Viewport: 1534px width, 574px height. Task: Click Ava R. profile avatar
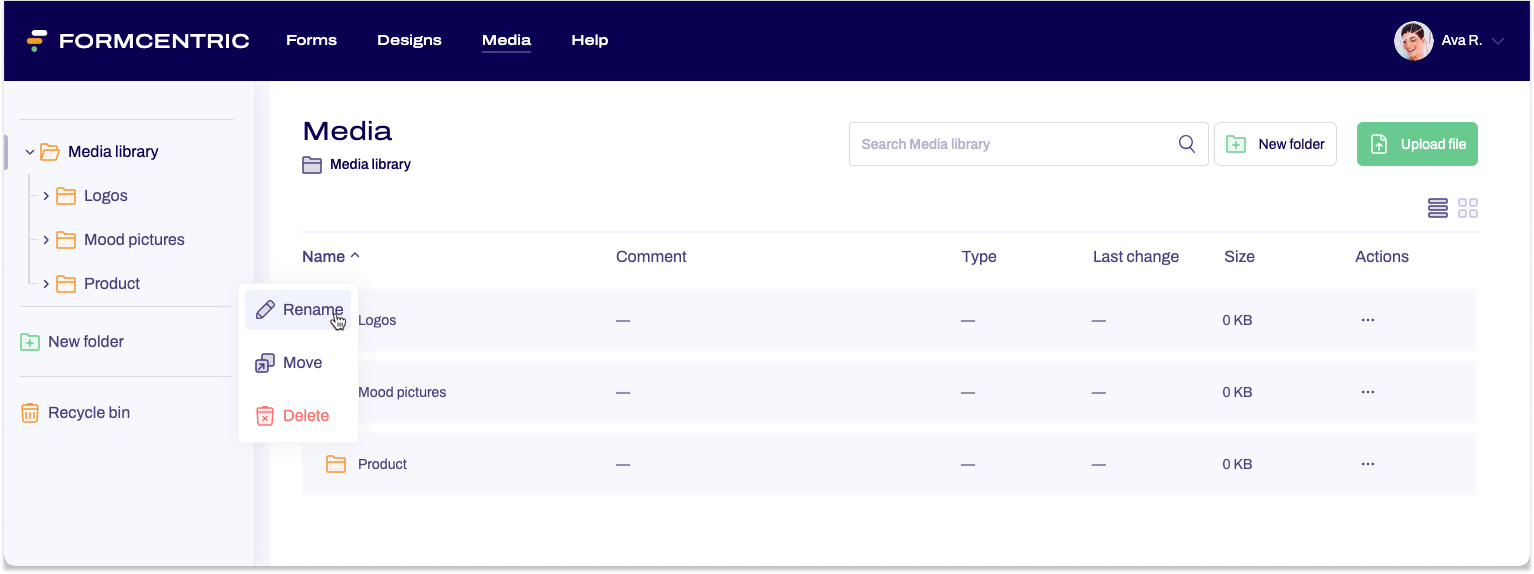(1413, 41)
